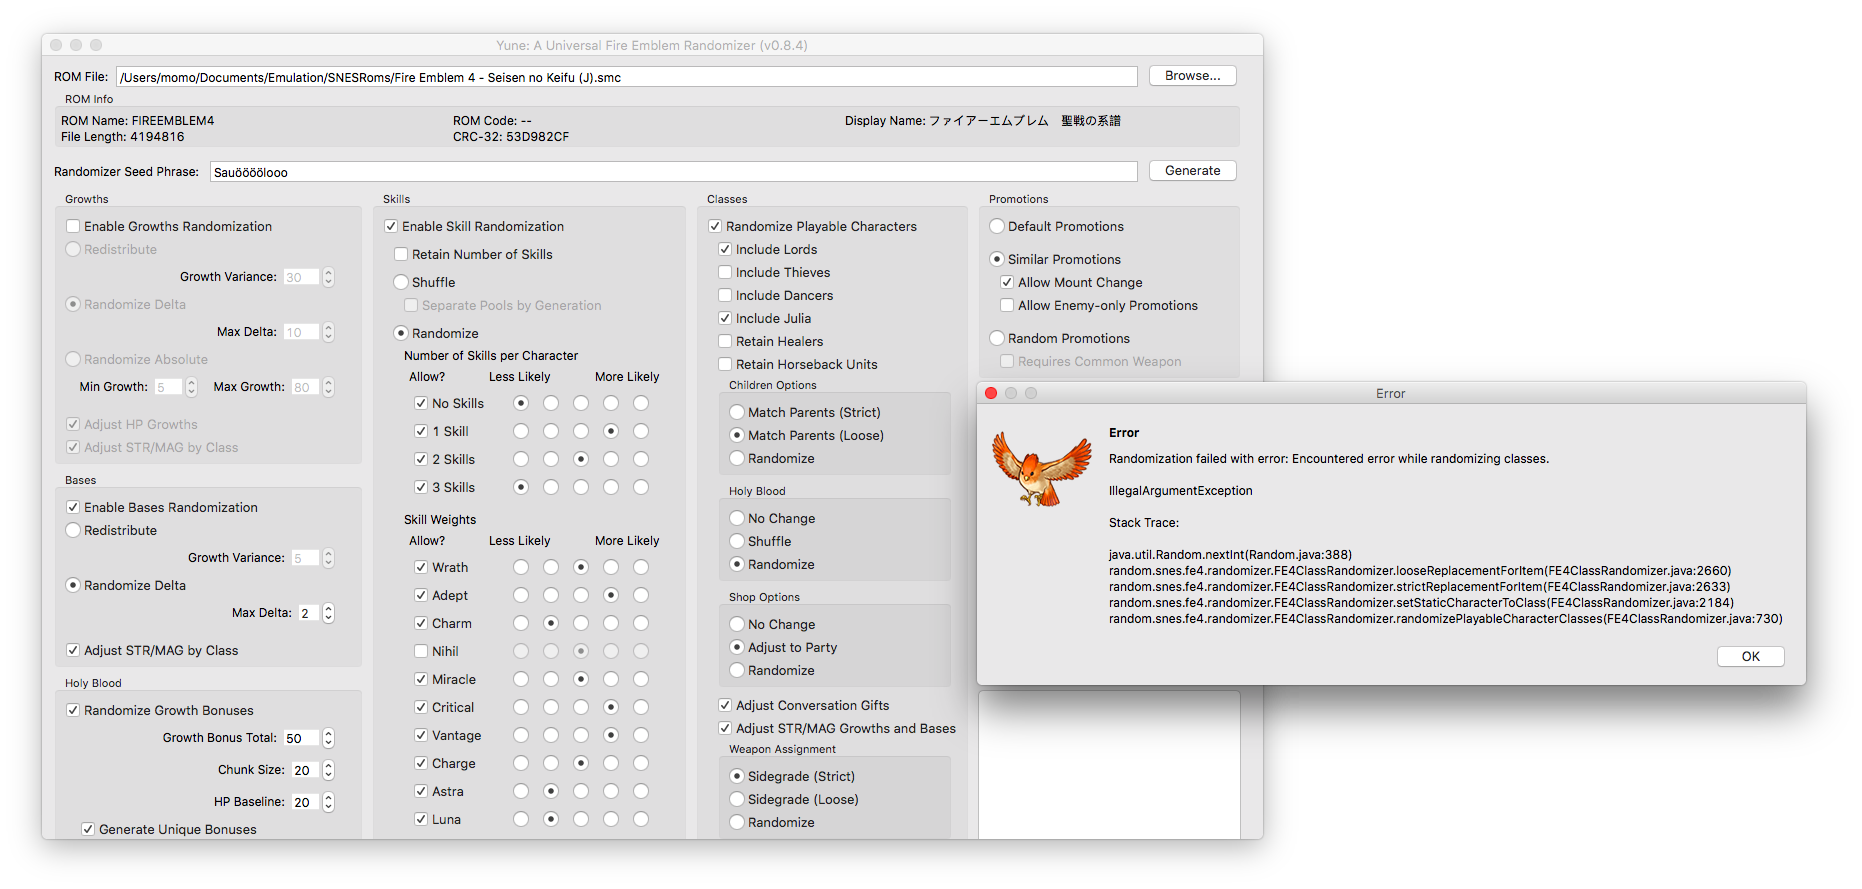The width and height of the screenshot is (1862, 889).
Task: Check Include Thieves checkbox
Action: pyautogui.click(x=725, y=272)
